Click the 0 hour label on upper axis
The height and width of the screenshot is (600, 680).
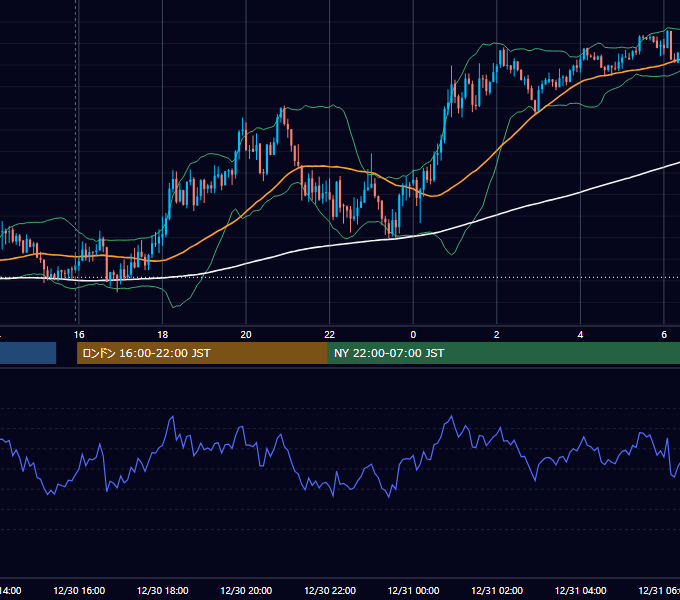413,335
